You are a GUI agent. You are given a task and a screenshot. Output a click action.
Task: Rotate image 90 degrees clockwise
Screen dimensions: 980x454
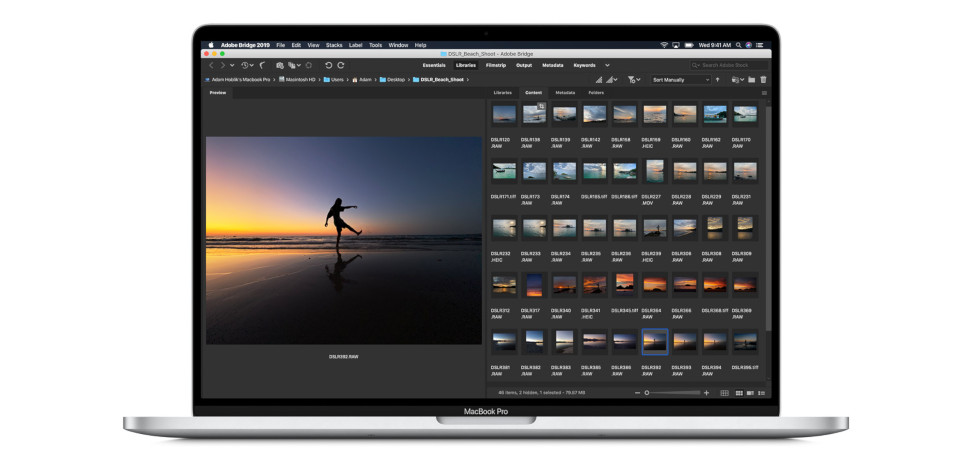(341, 65)
